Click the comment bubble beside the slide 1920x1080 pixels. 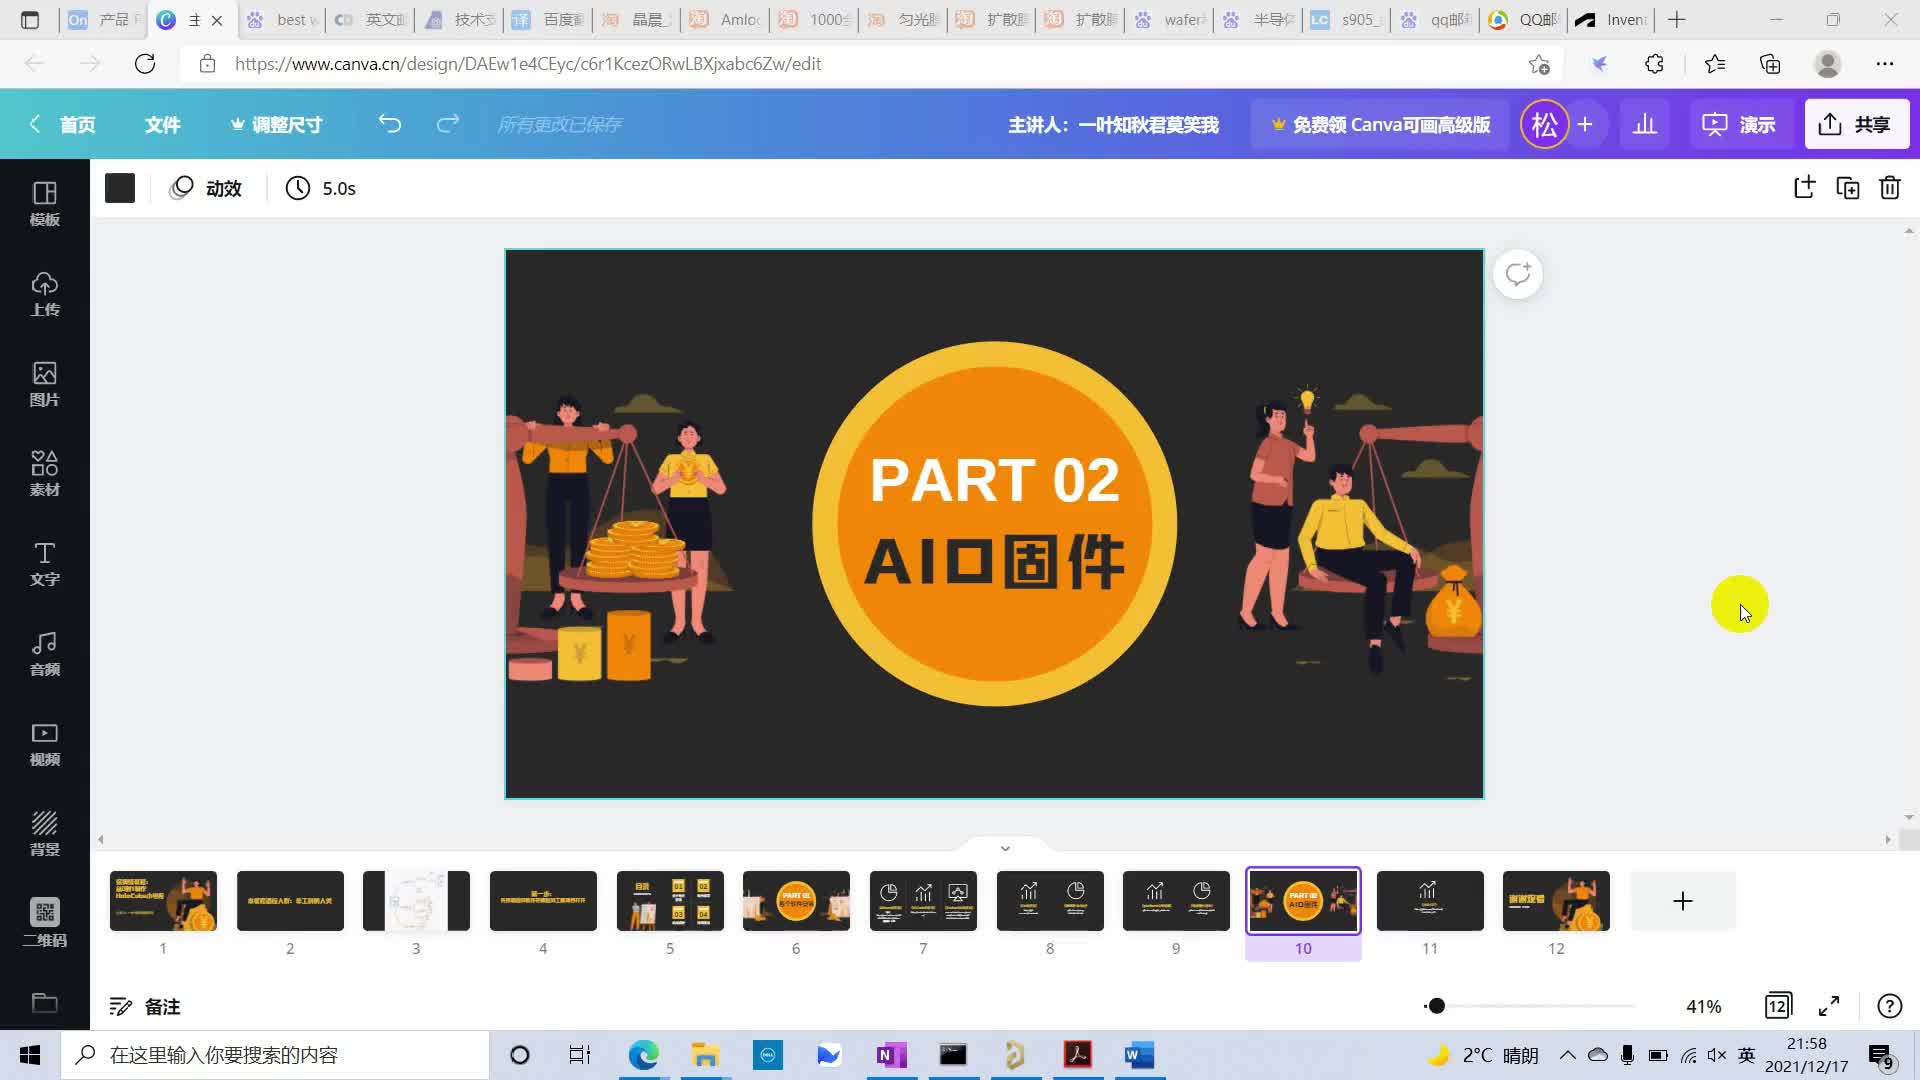(x=1518, y=274)
